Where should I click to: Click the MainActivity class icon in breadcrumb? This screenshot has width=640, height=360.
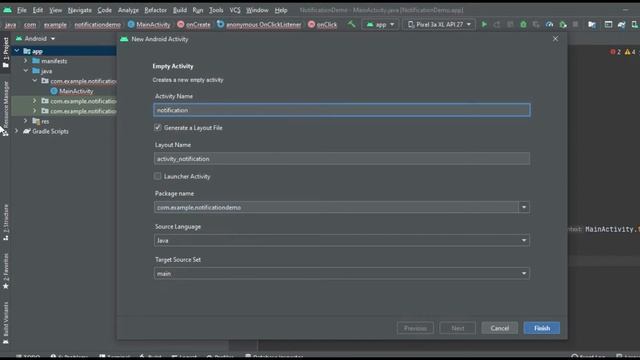[131, 24]
